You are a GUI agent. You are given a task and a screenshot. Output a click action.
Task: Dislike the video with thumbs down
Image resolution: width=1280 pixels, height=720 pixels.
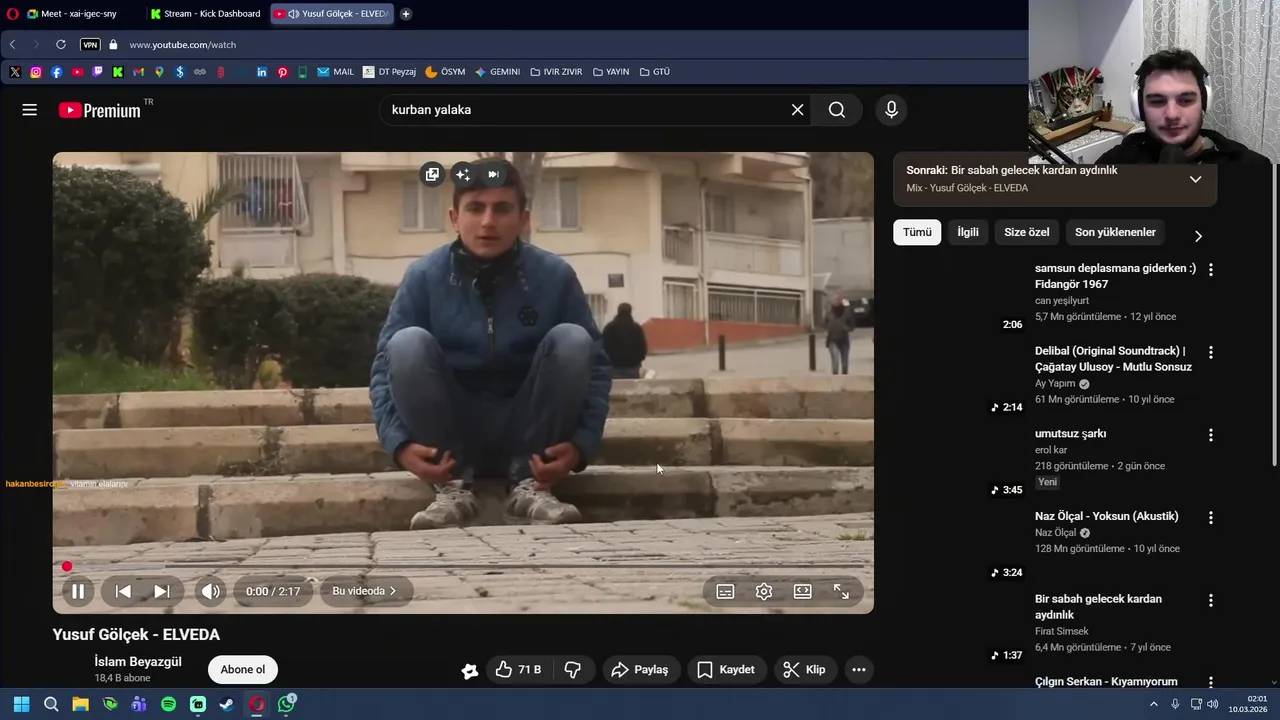coord(573,670)
